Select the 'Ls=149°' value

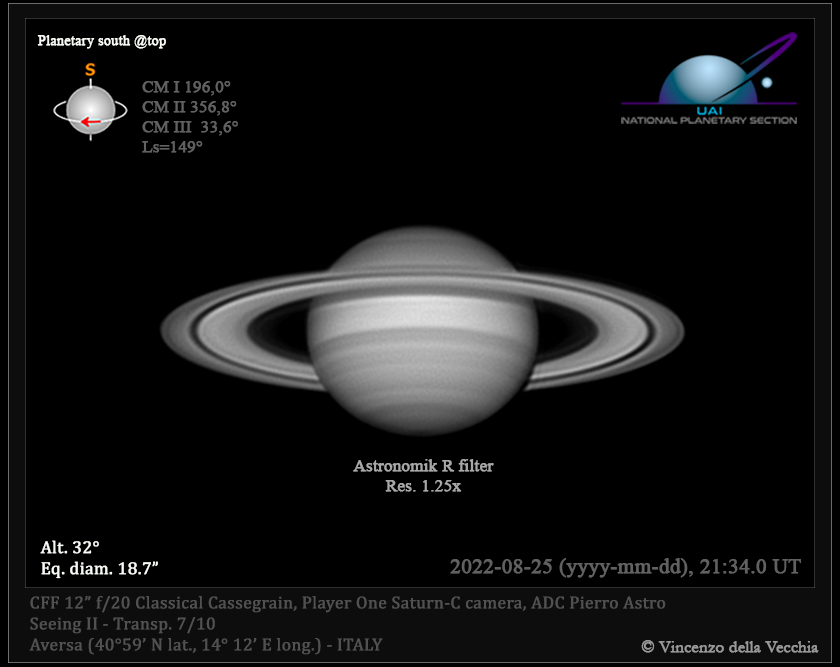(x=172, y=146)
